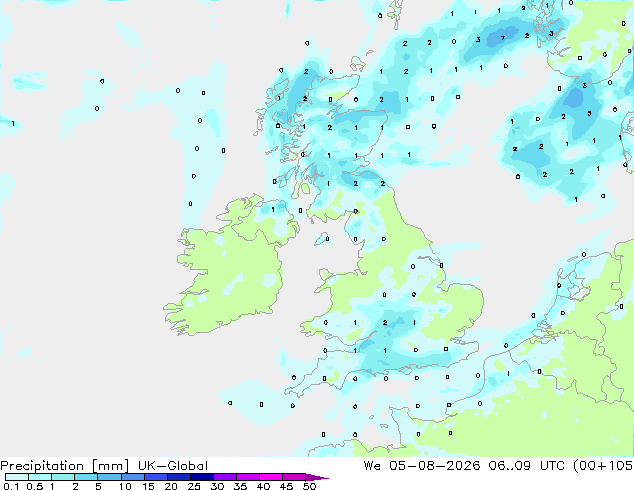The width and height of the screenshot is (634, 490).
Task: Click the 0.1–0.5 mm legend color swatch
Action: 17,477
